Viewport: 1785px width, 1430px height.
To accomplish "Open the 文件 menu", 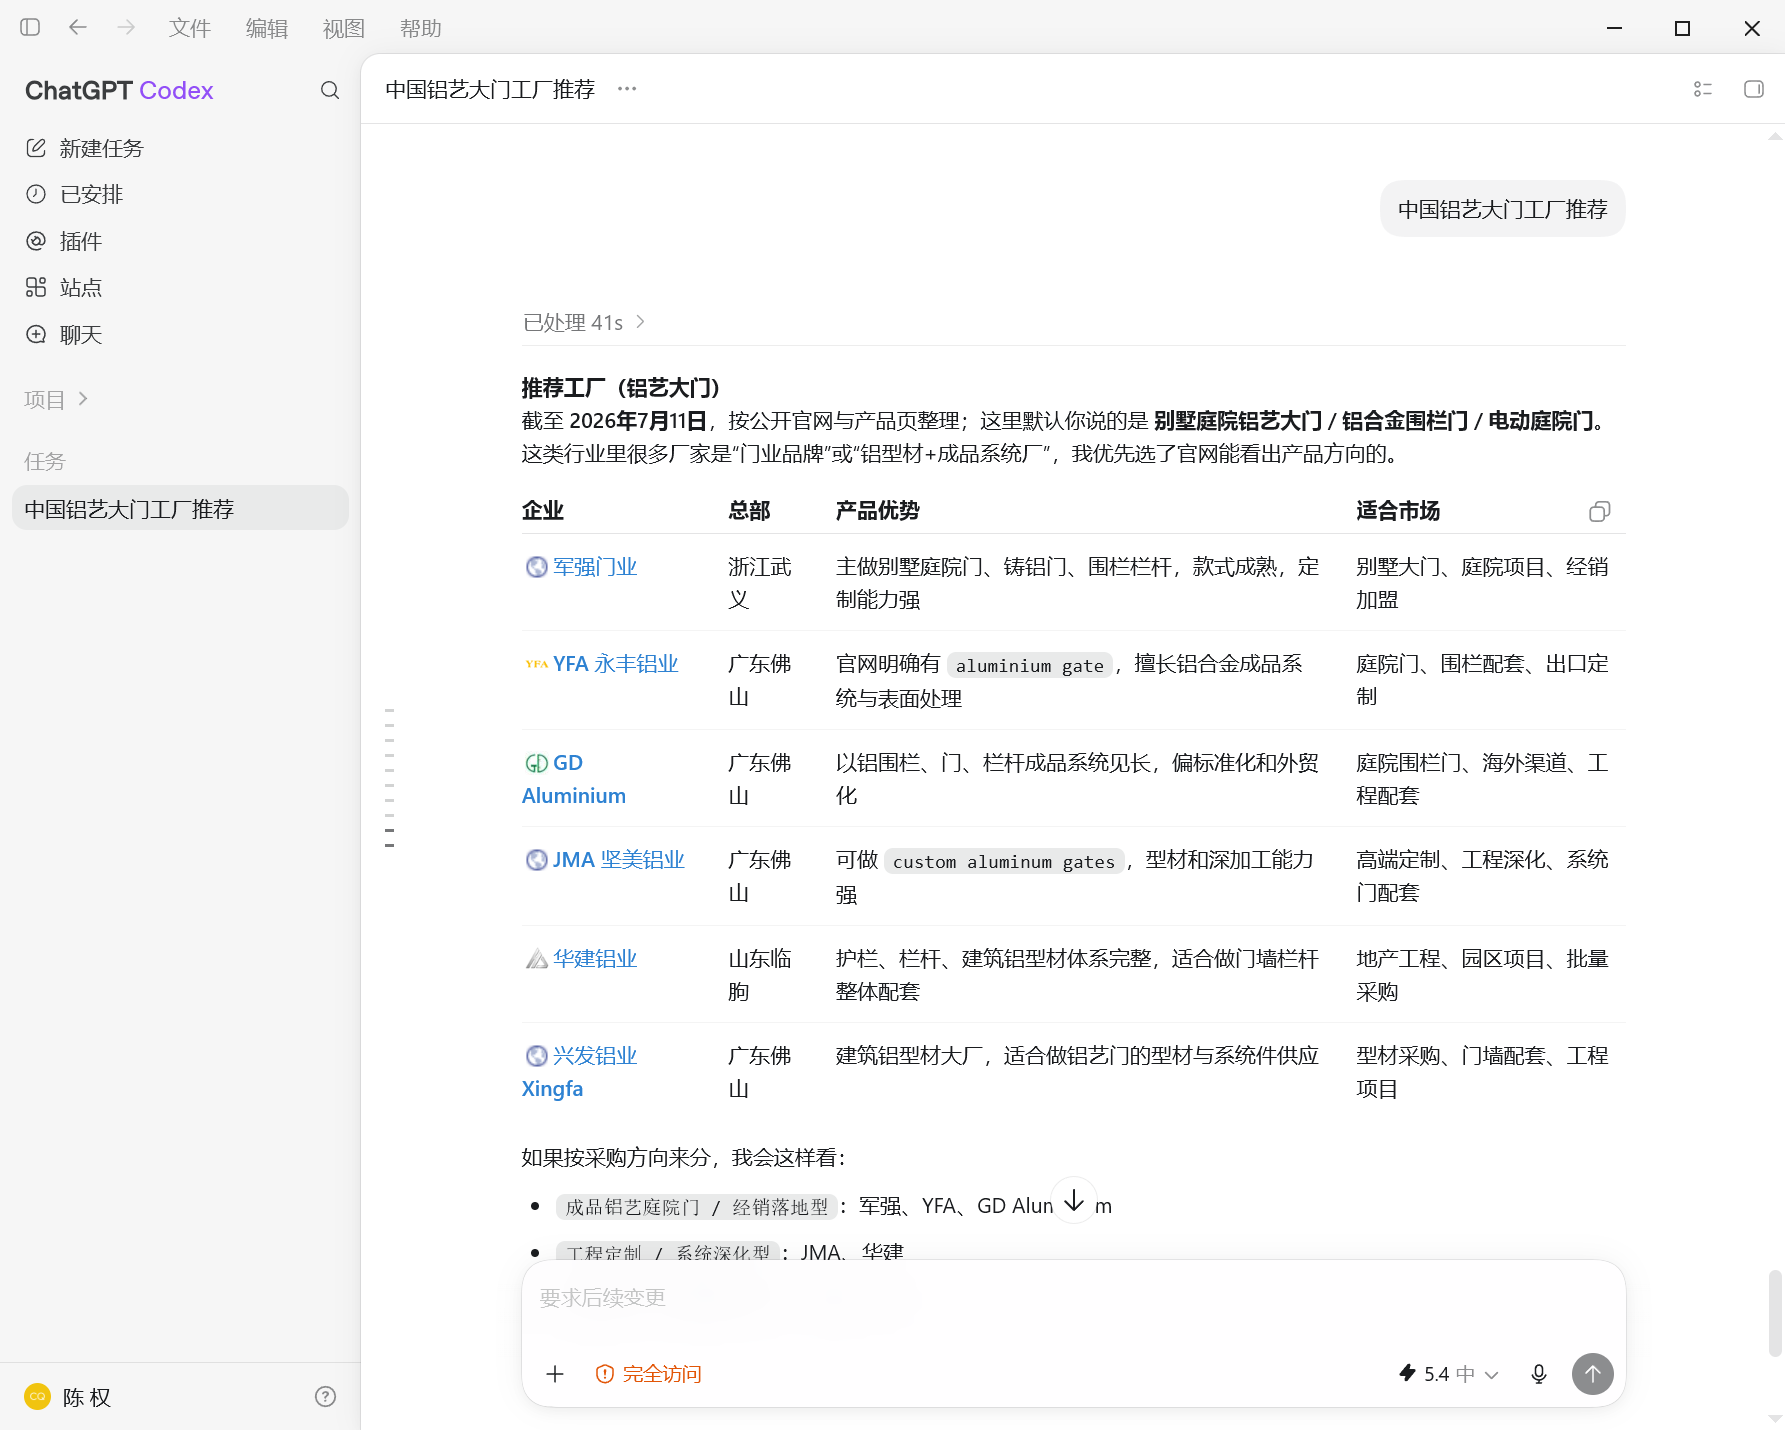I will [x=190, y=29].
